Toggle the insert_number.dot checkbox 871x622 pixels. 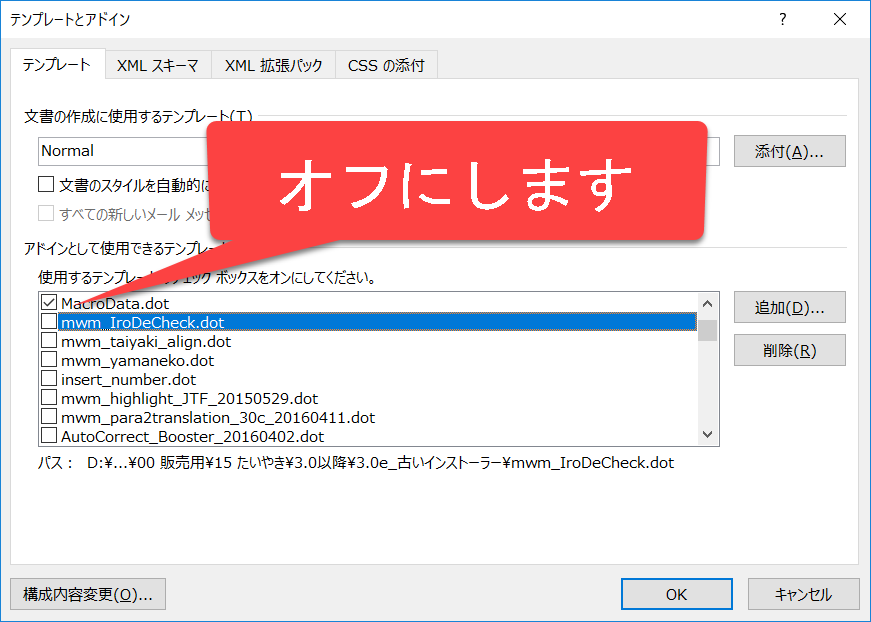(x=48, y=379)
